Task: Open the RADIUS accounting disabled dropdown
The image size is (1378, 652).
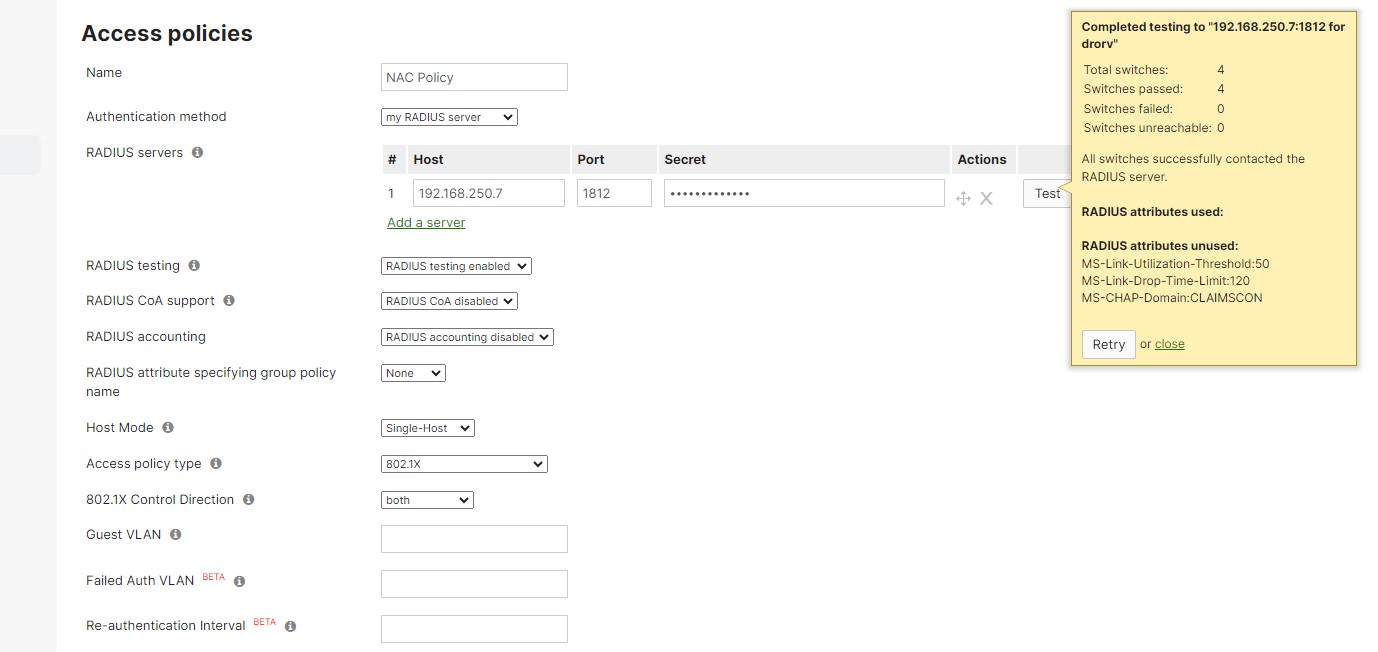Action: point(466,336)
